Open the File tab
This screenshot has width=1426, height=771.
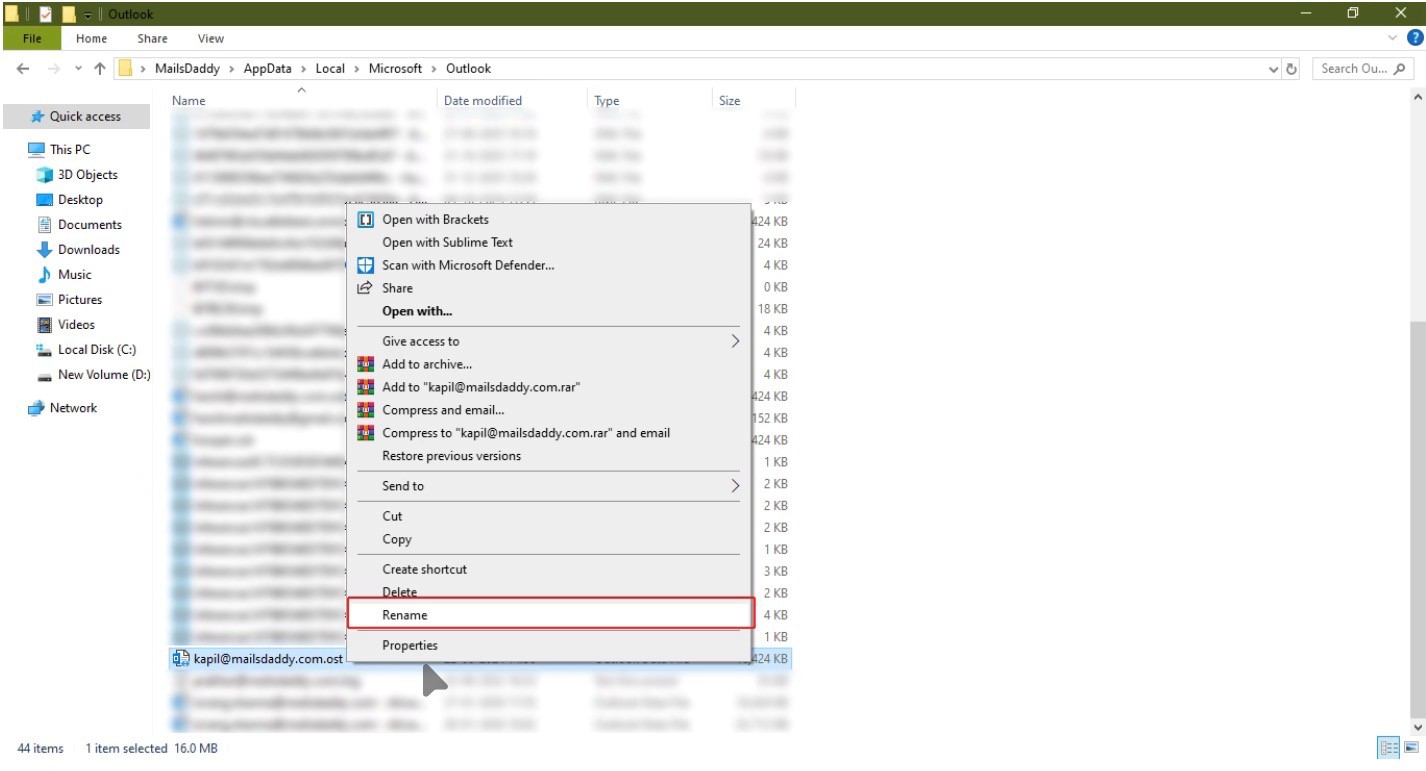(x=32, y=38)
